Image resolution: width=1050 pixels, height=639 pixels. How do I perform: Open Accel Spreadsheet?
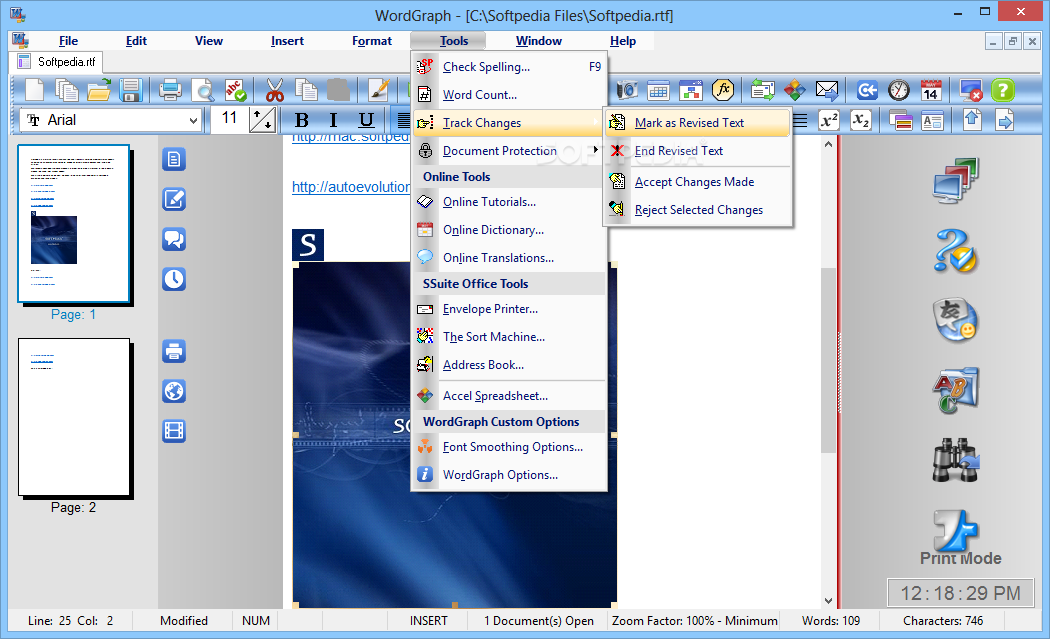coord(509,396)
